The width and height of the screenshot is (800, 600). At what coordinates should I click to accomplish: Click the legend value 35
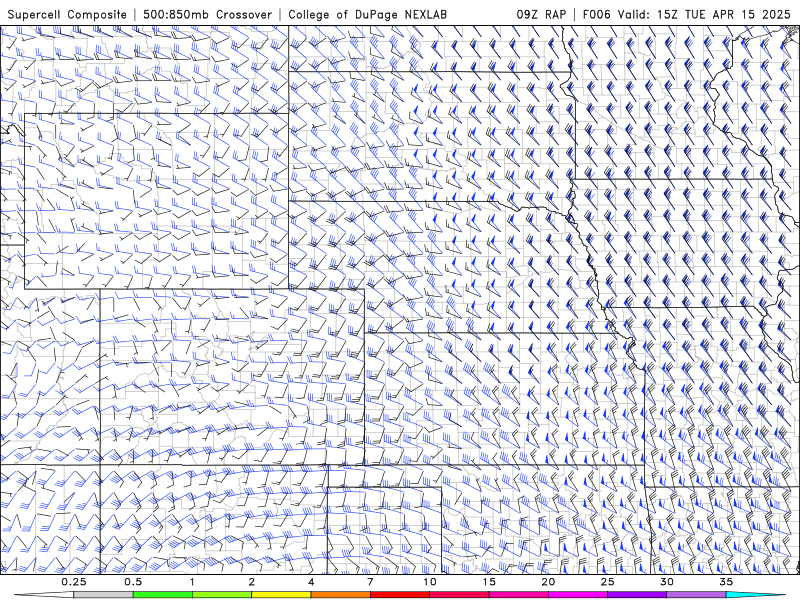pos(726,582)
